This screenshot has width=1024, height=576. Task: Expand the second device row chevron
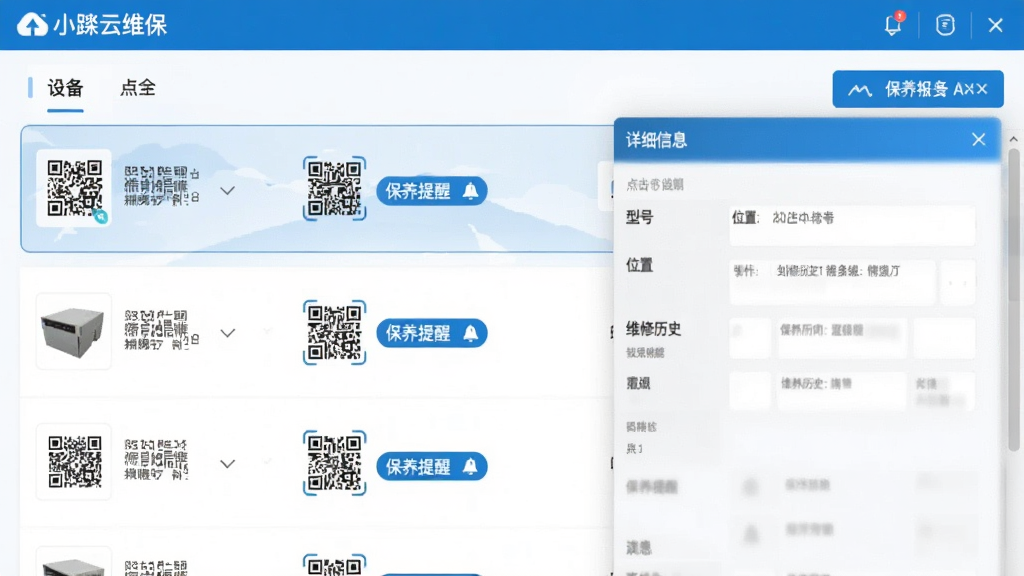pyautogui.click(x=227, y=333)
